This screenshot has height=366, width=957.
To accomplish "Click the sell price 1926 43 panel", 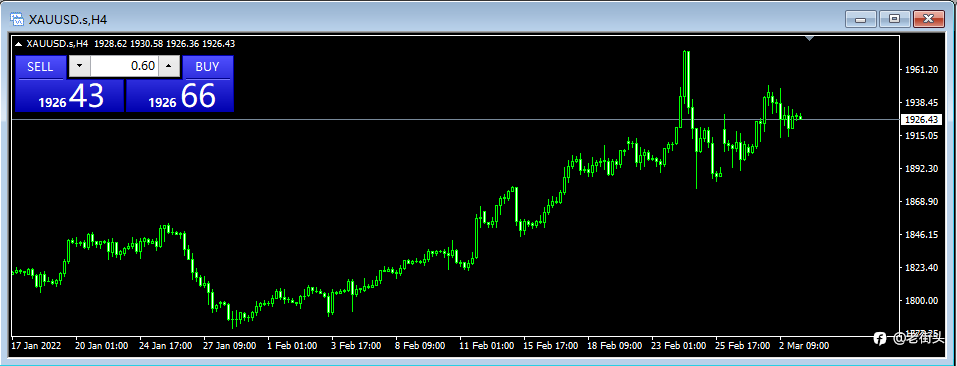I will (70, 96).
